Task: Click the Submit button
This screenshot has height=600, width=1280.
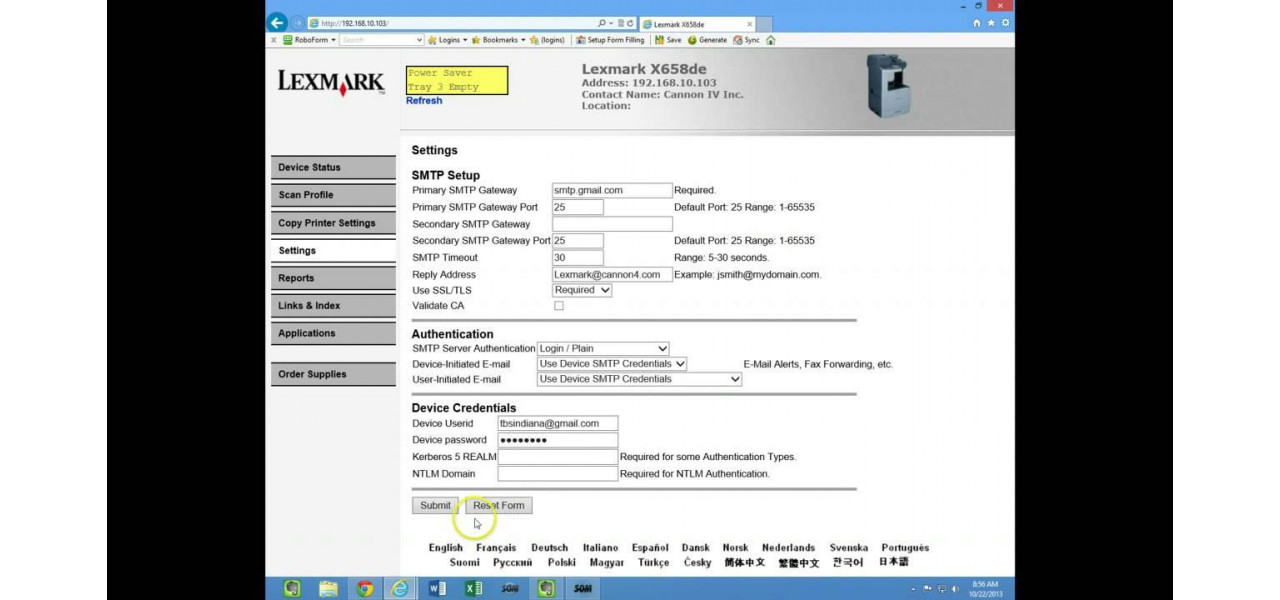Action: click(435, 506)
